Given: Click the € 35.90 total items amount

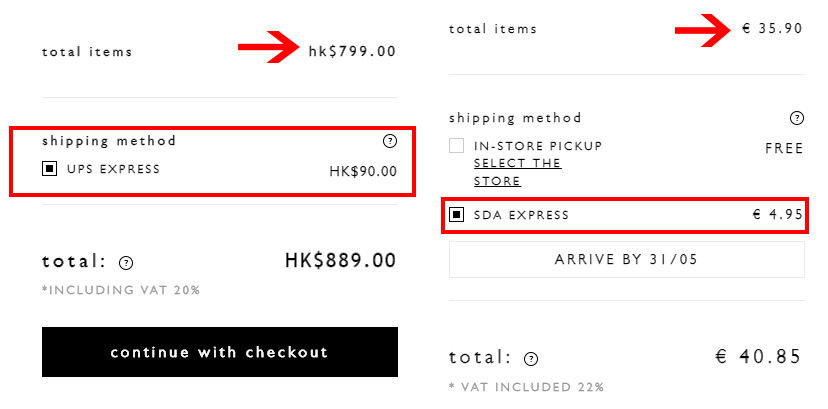Looking at the screenshot, I should [x=772, y=29].
